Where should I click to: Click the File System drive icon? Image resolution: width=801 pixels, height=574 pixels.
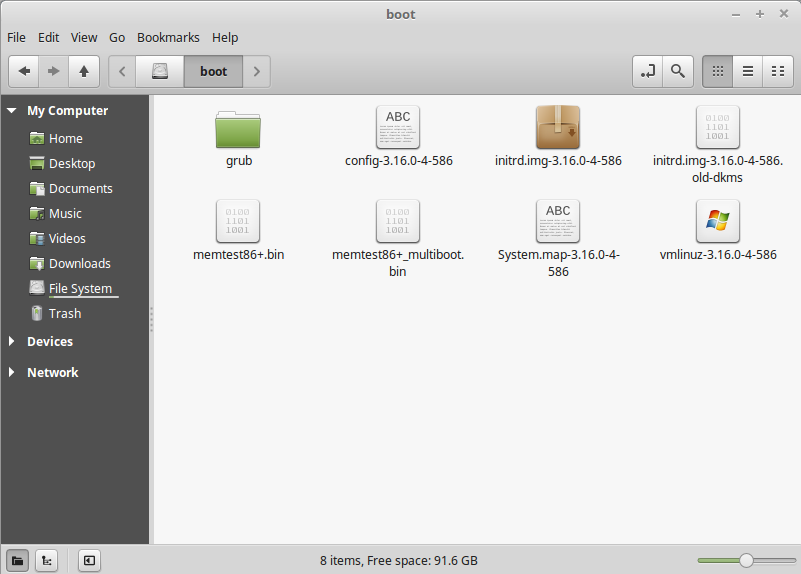coord(37,288)
